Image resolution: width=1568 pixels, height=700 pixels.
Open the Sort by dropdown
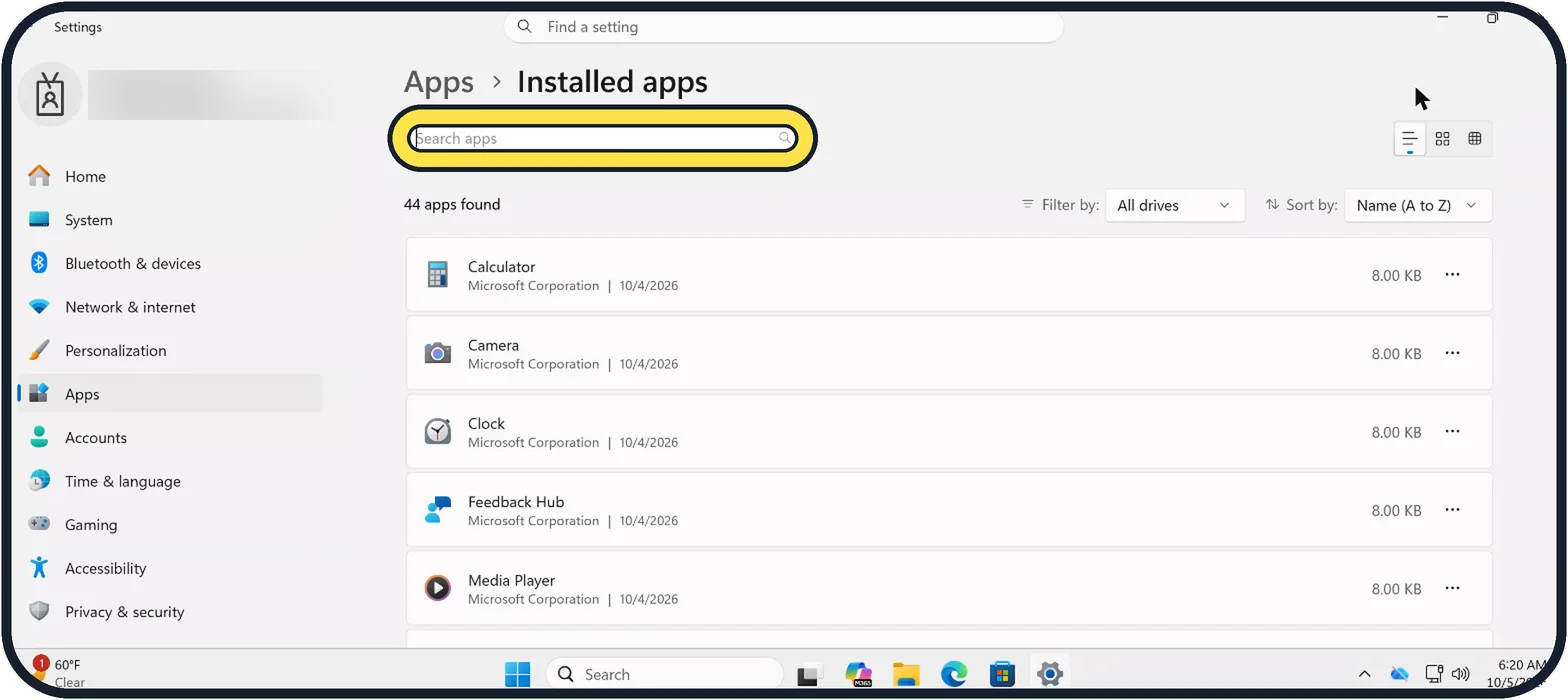(1418, 205)
